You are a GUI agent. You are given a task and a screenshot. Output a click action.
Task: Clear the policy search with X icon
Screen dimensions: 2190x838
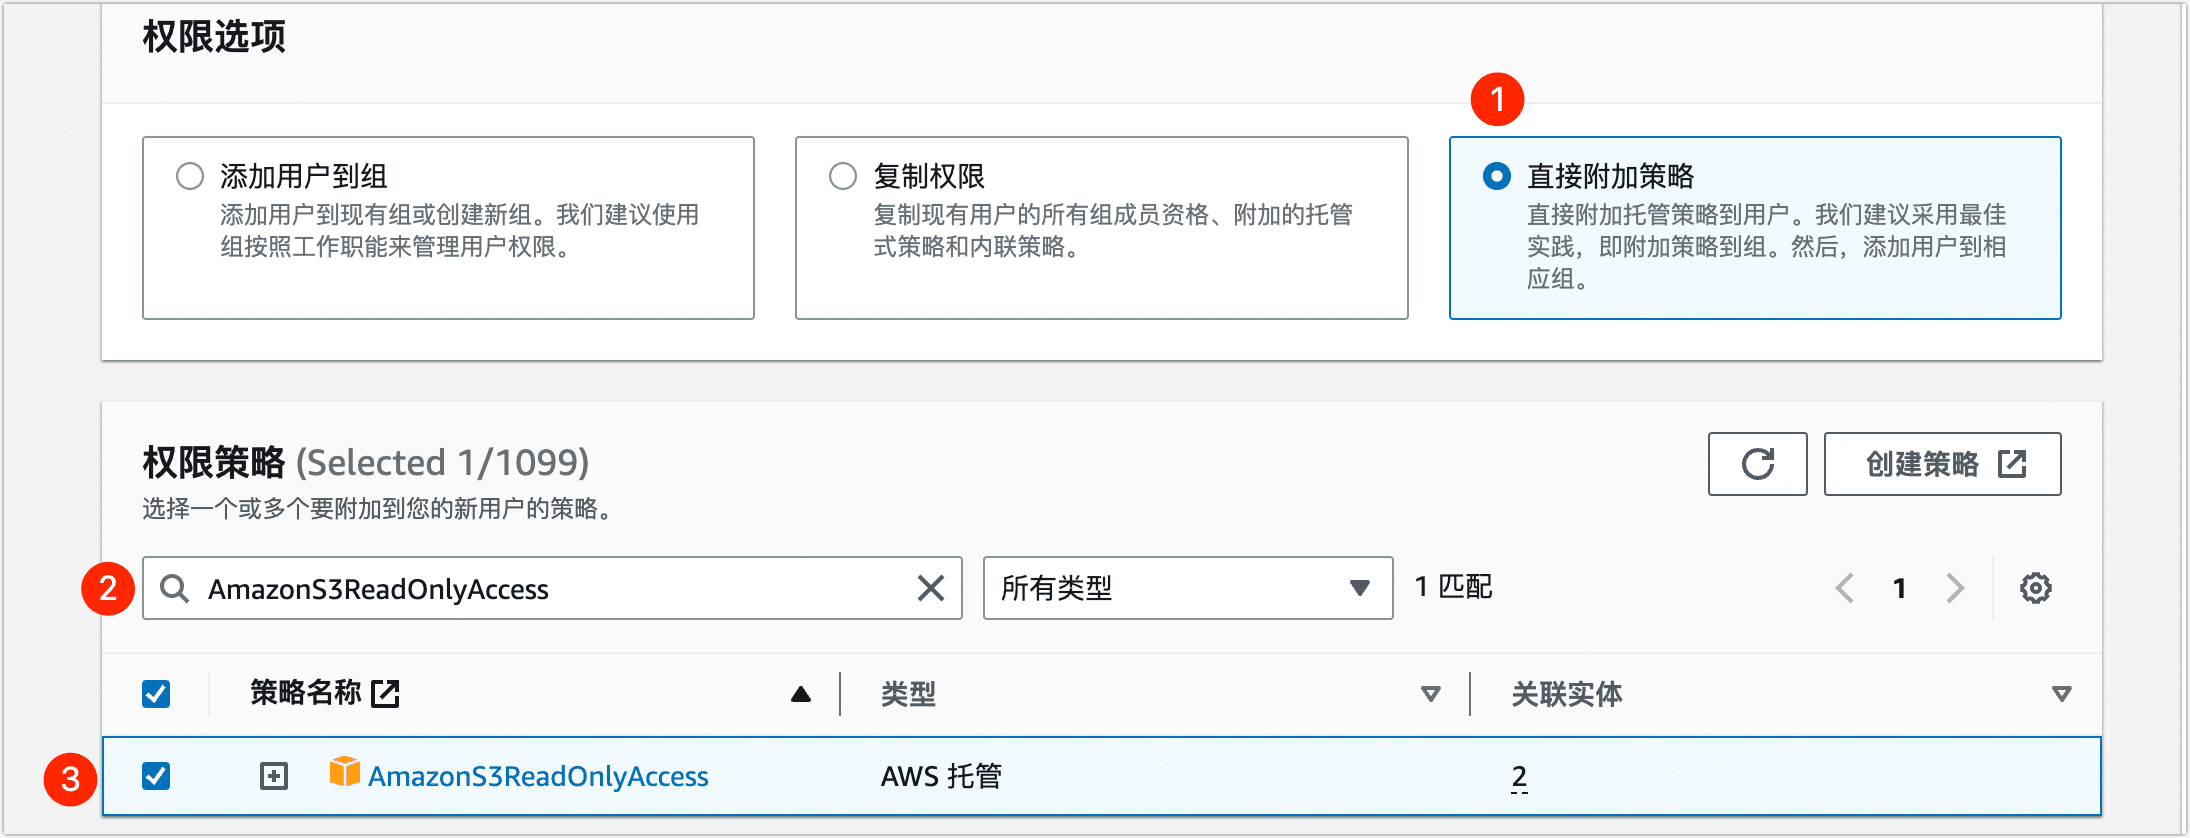click(930, 588)
